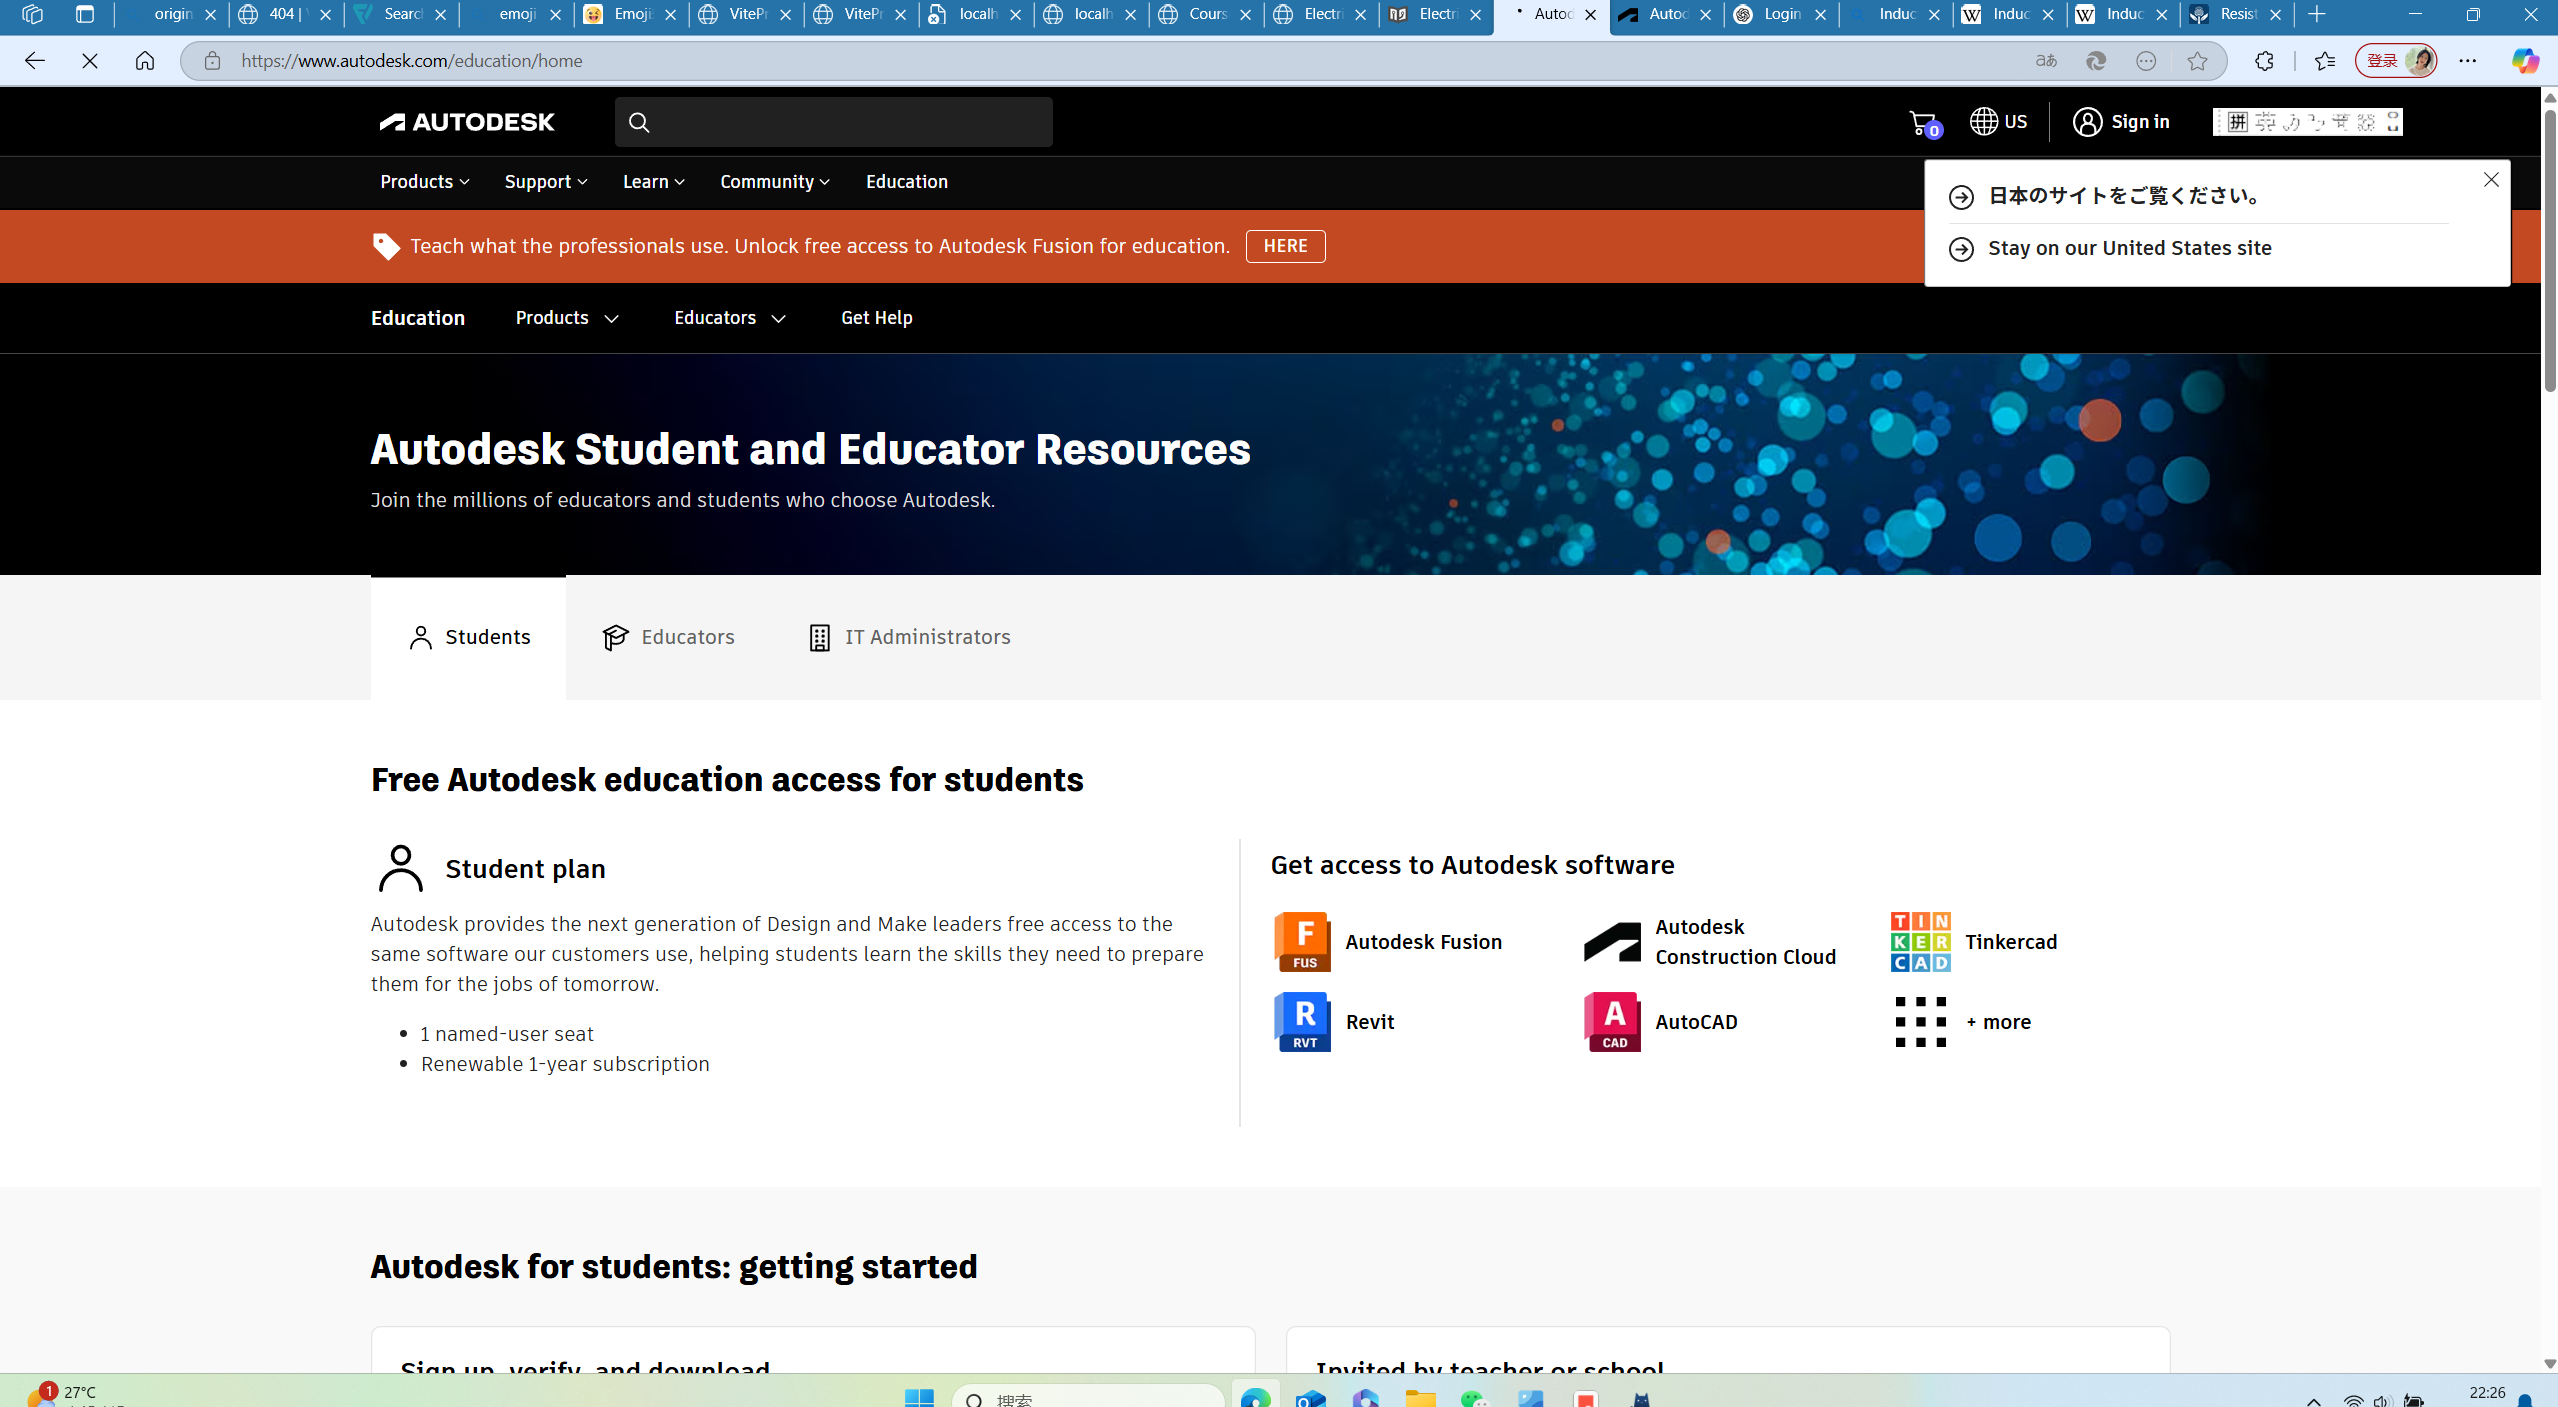Click the '+ more' software link
This screenshot has height=1407, width=2558.
(1998, 1022)
